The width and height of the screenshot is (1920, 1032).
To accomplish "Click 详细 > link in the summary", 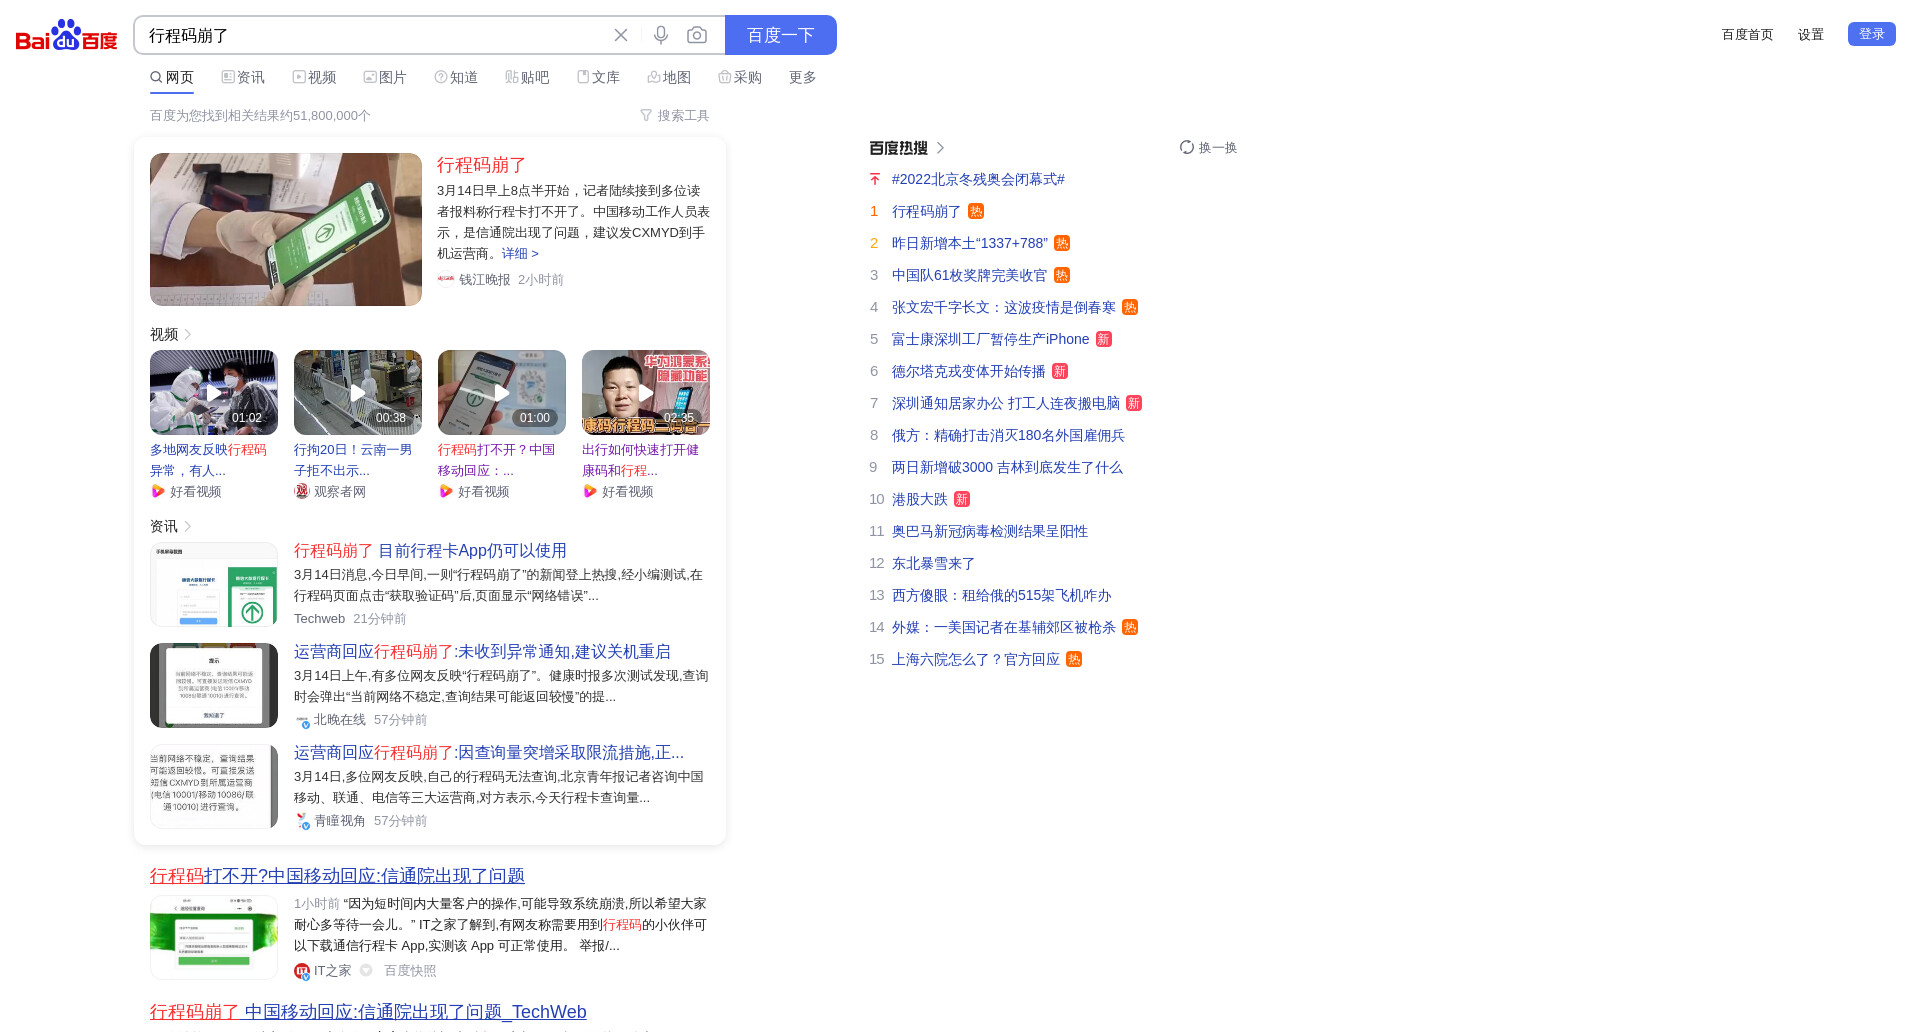I will pyautogui.click(x=520, y=254).
